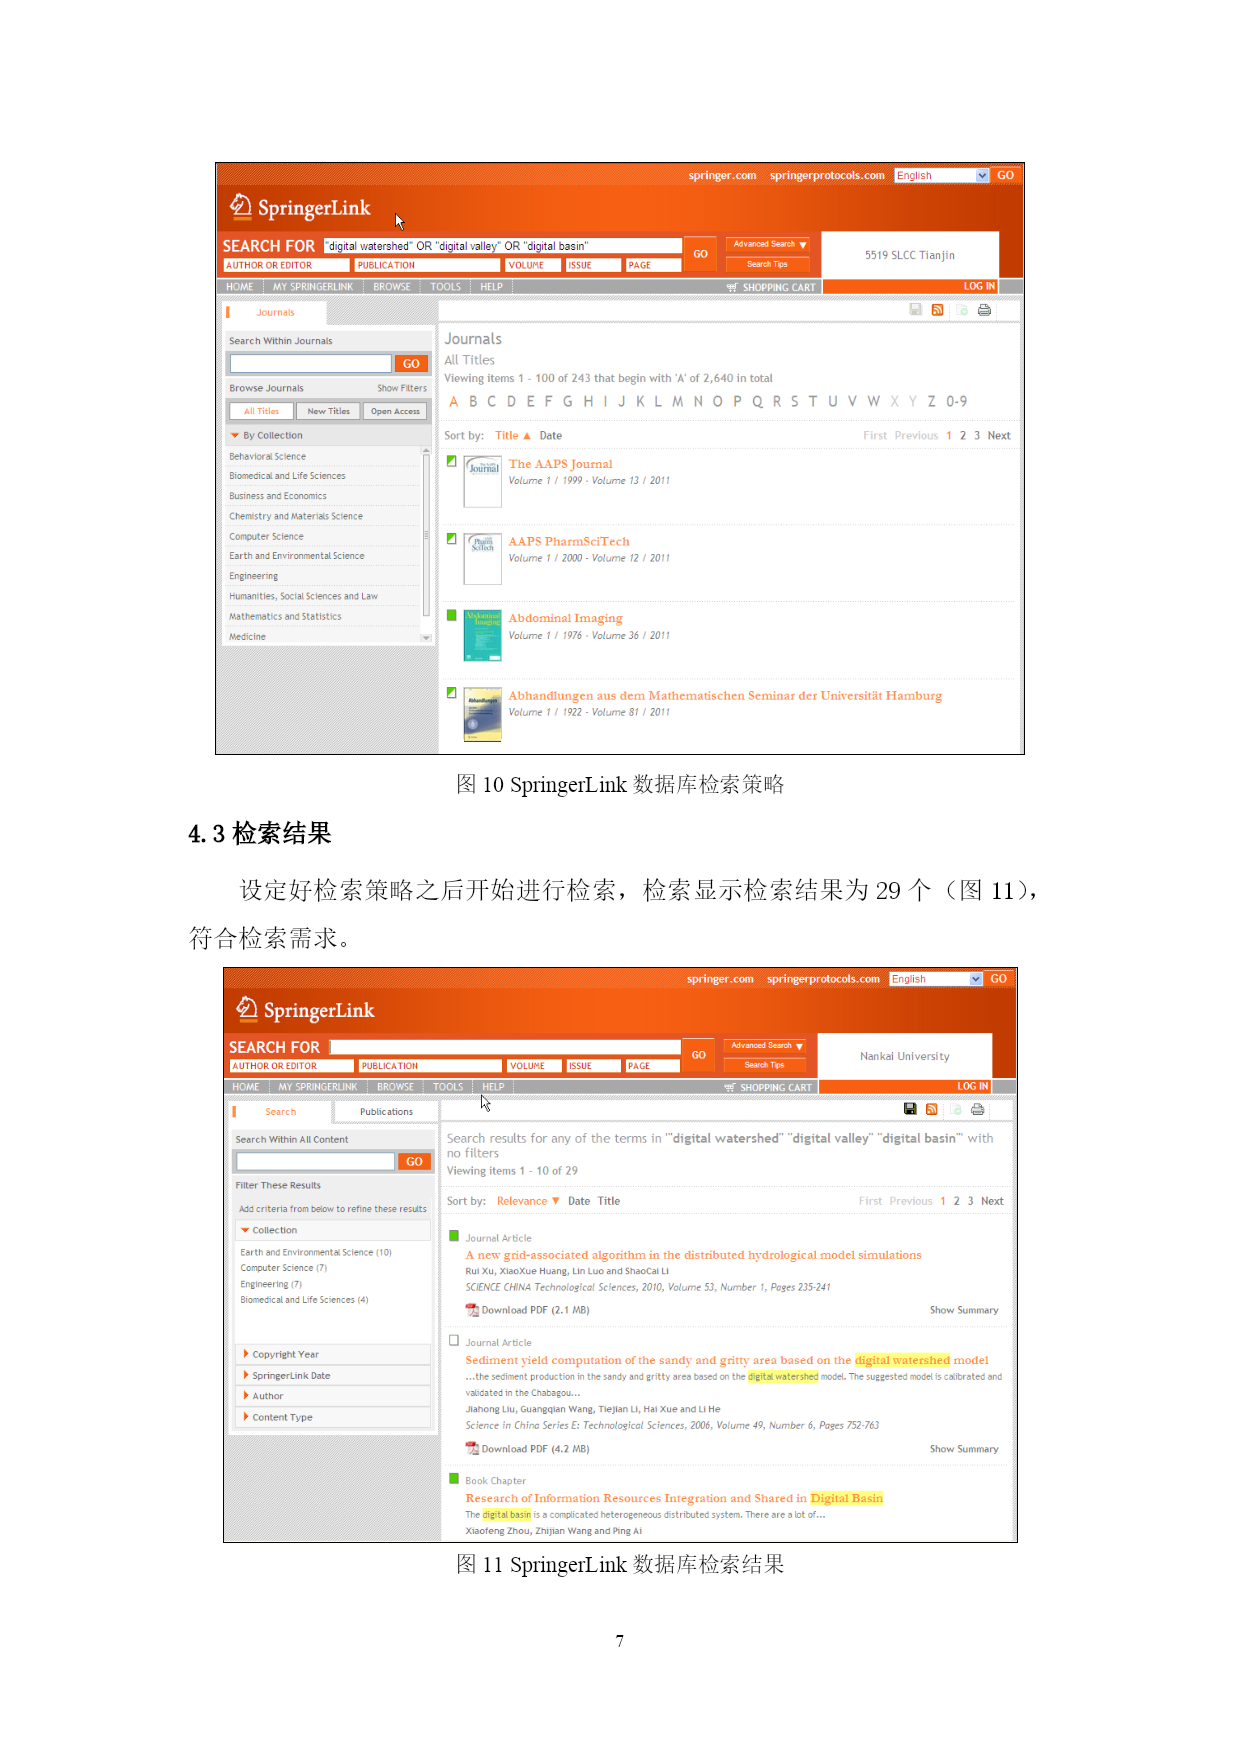Click the AUTHOR OR EDITOR field in Figure 11
Image resolution: width=1241 pixels, height=1754 pixels.
click(x=292, y=1066)
